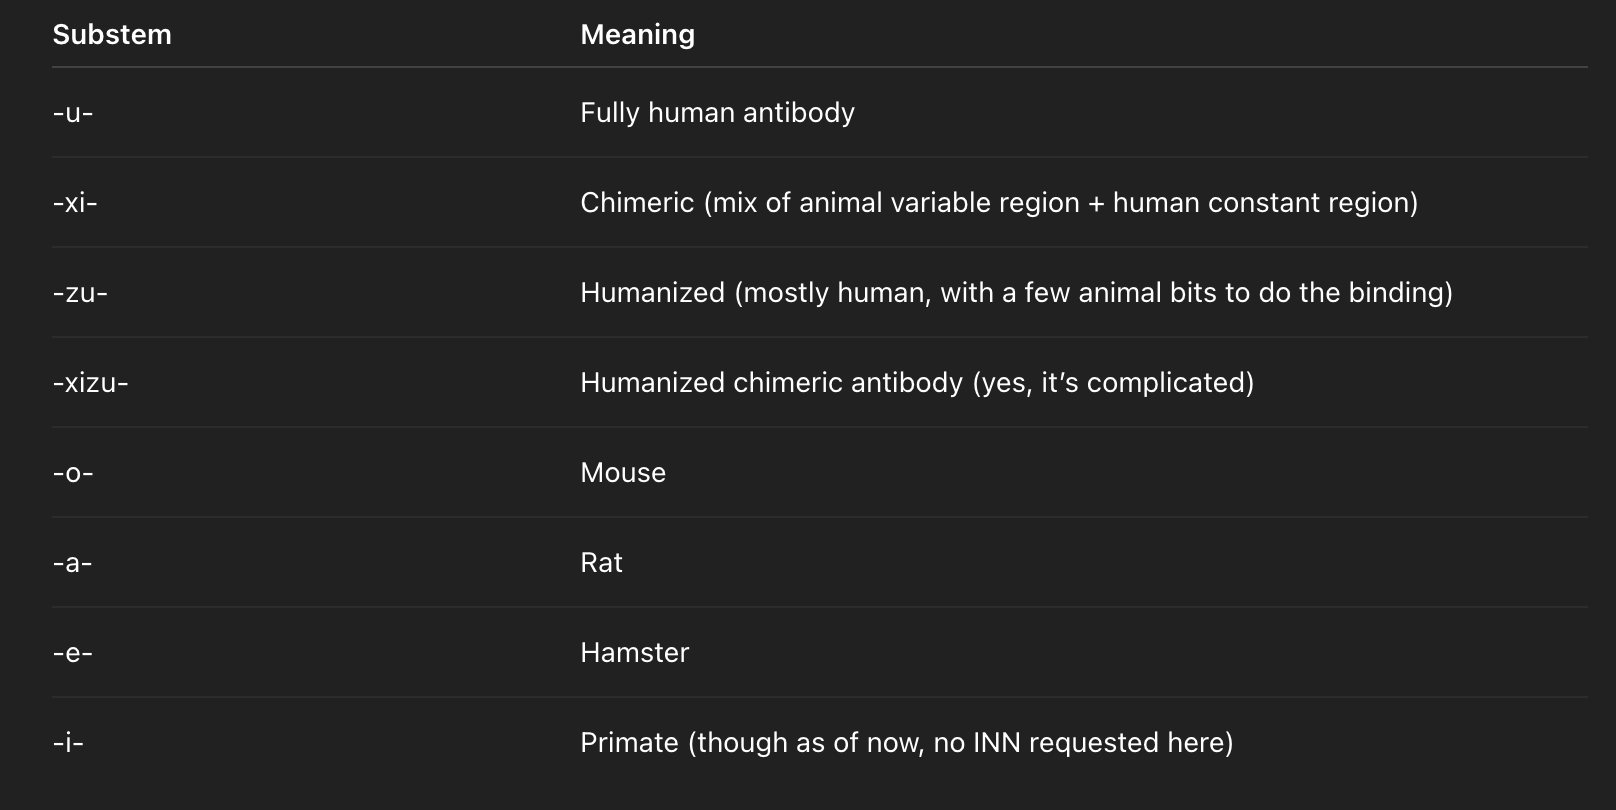The image size is (1616, 810).
Task: Click the Humanized meaning description
Action: coord(1016,293)
